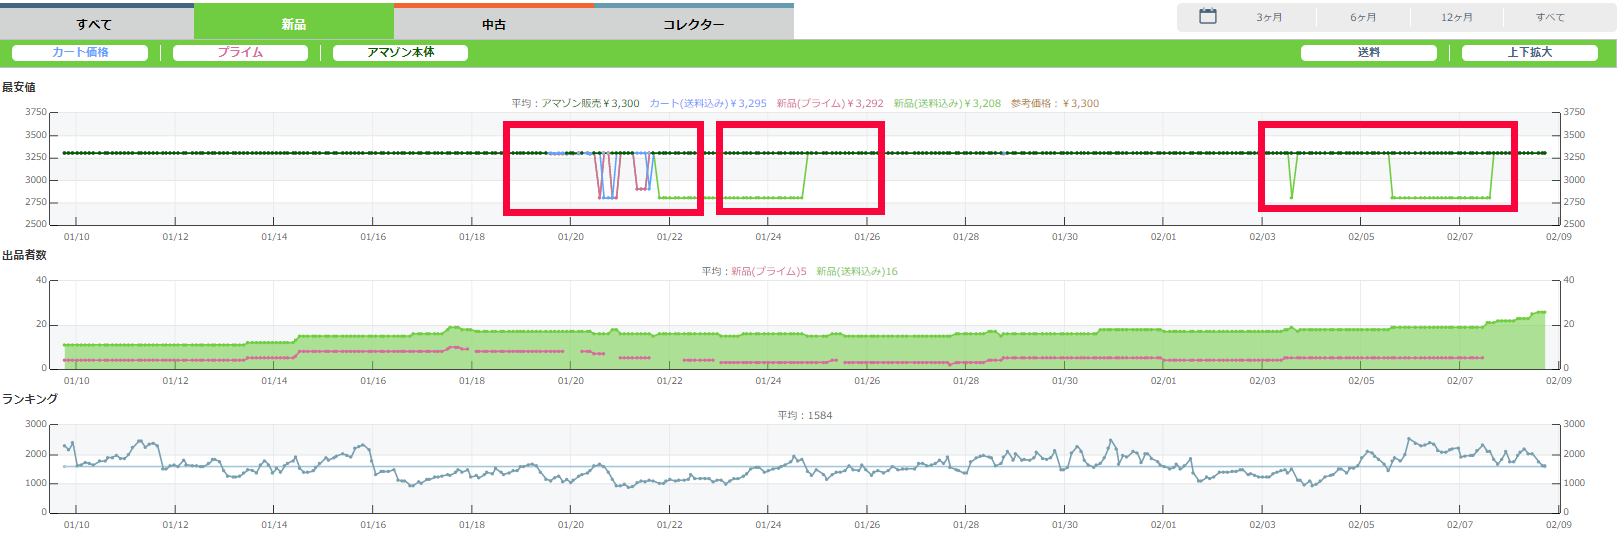1617x536 pixels.
Task: Click 新品(送料込み) ¥3,208 in price legend
Action: click(947, 104)
